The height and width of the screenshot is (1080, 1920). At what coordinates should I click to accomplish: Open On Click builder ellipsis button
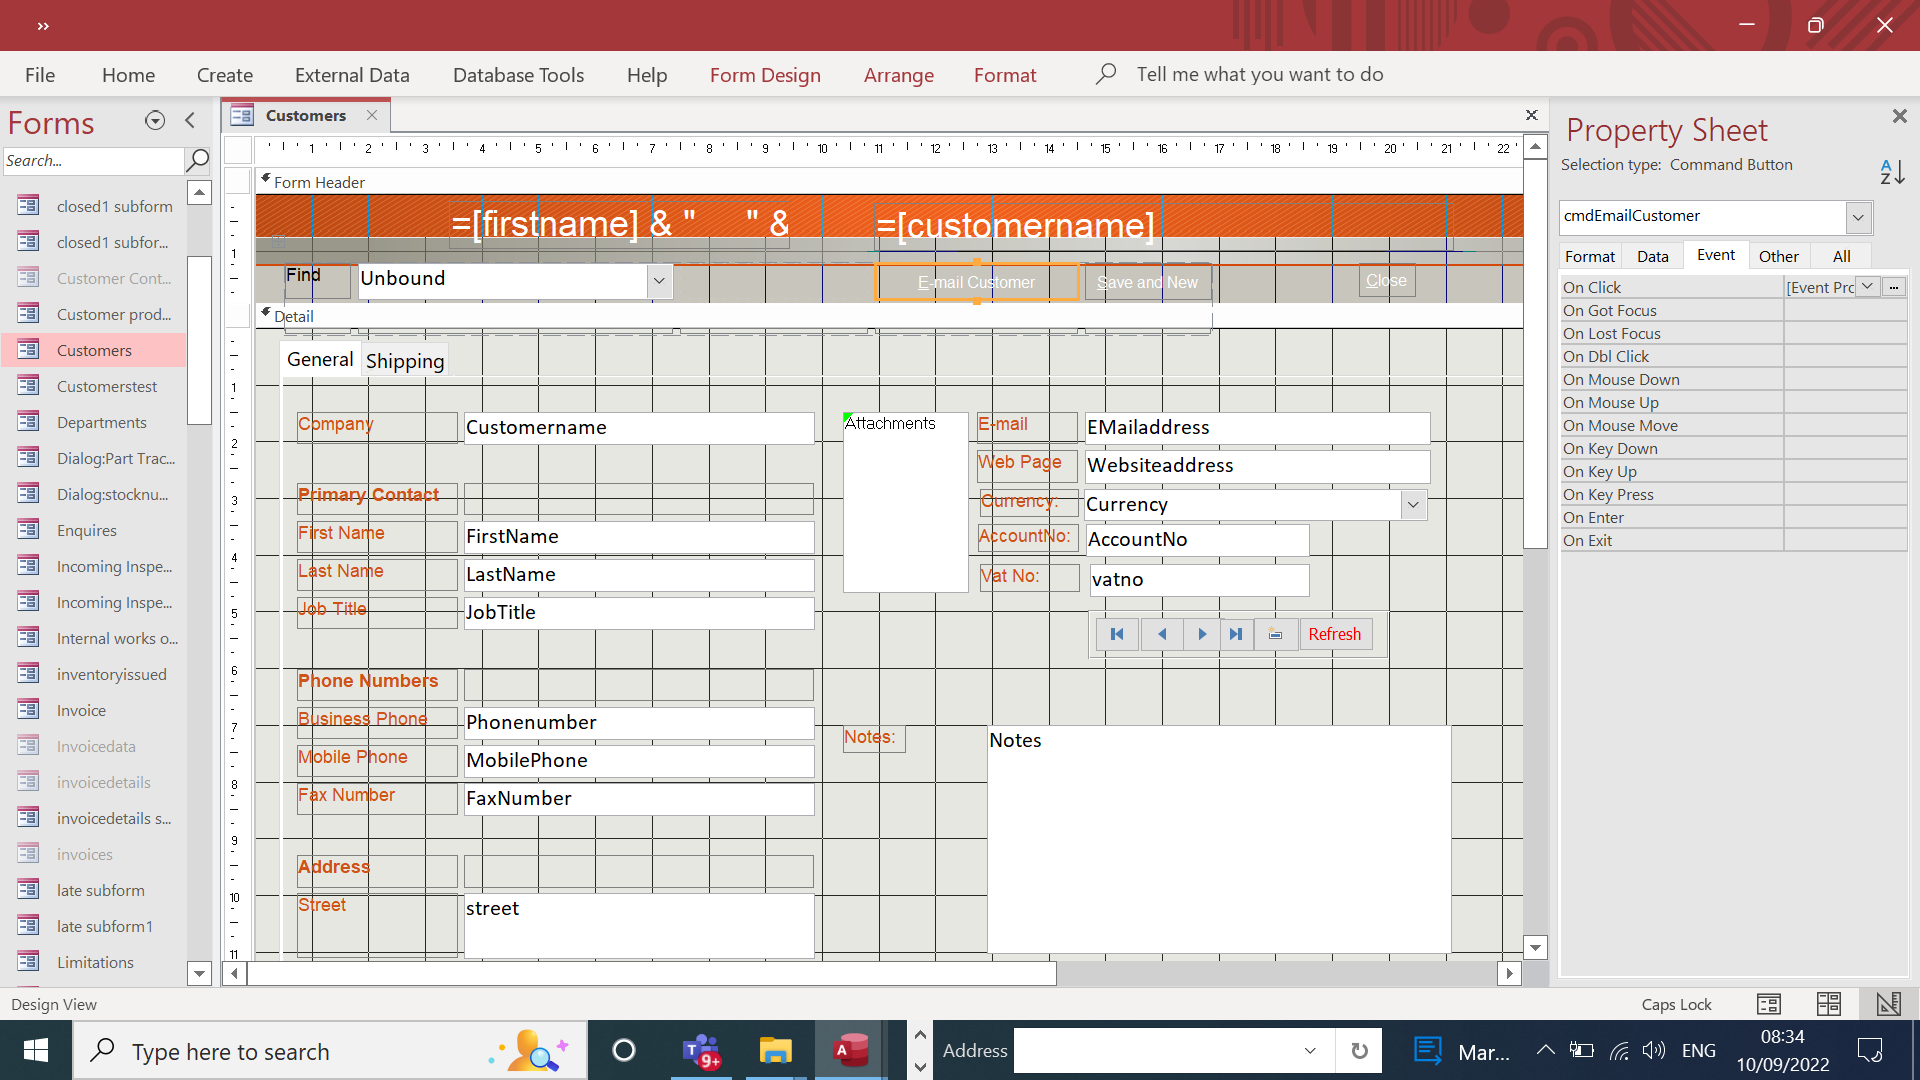tap(1893, 287)
